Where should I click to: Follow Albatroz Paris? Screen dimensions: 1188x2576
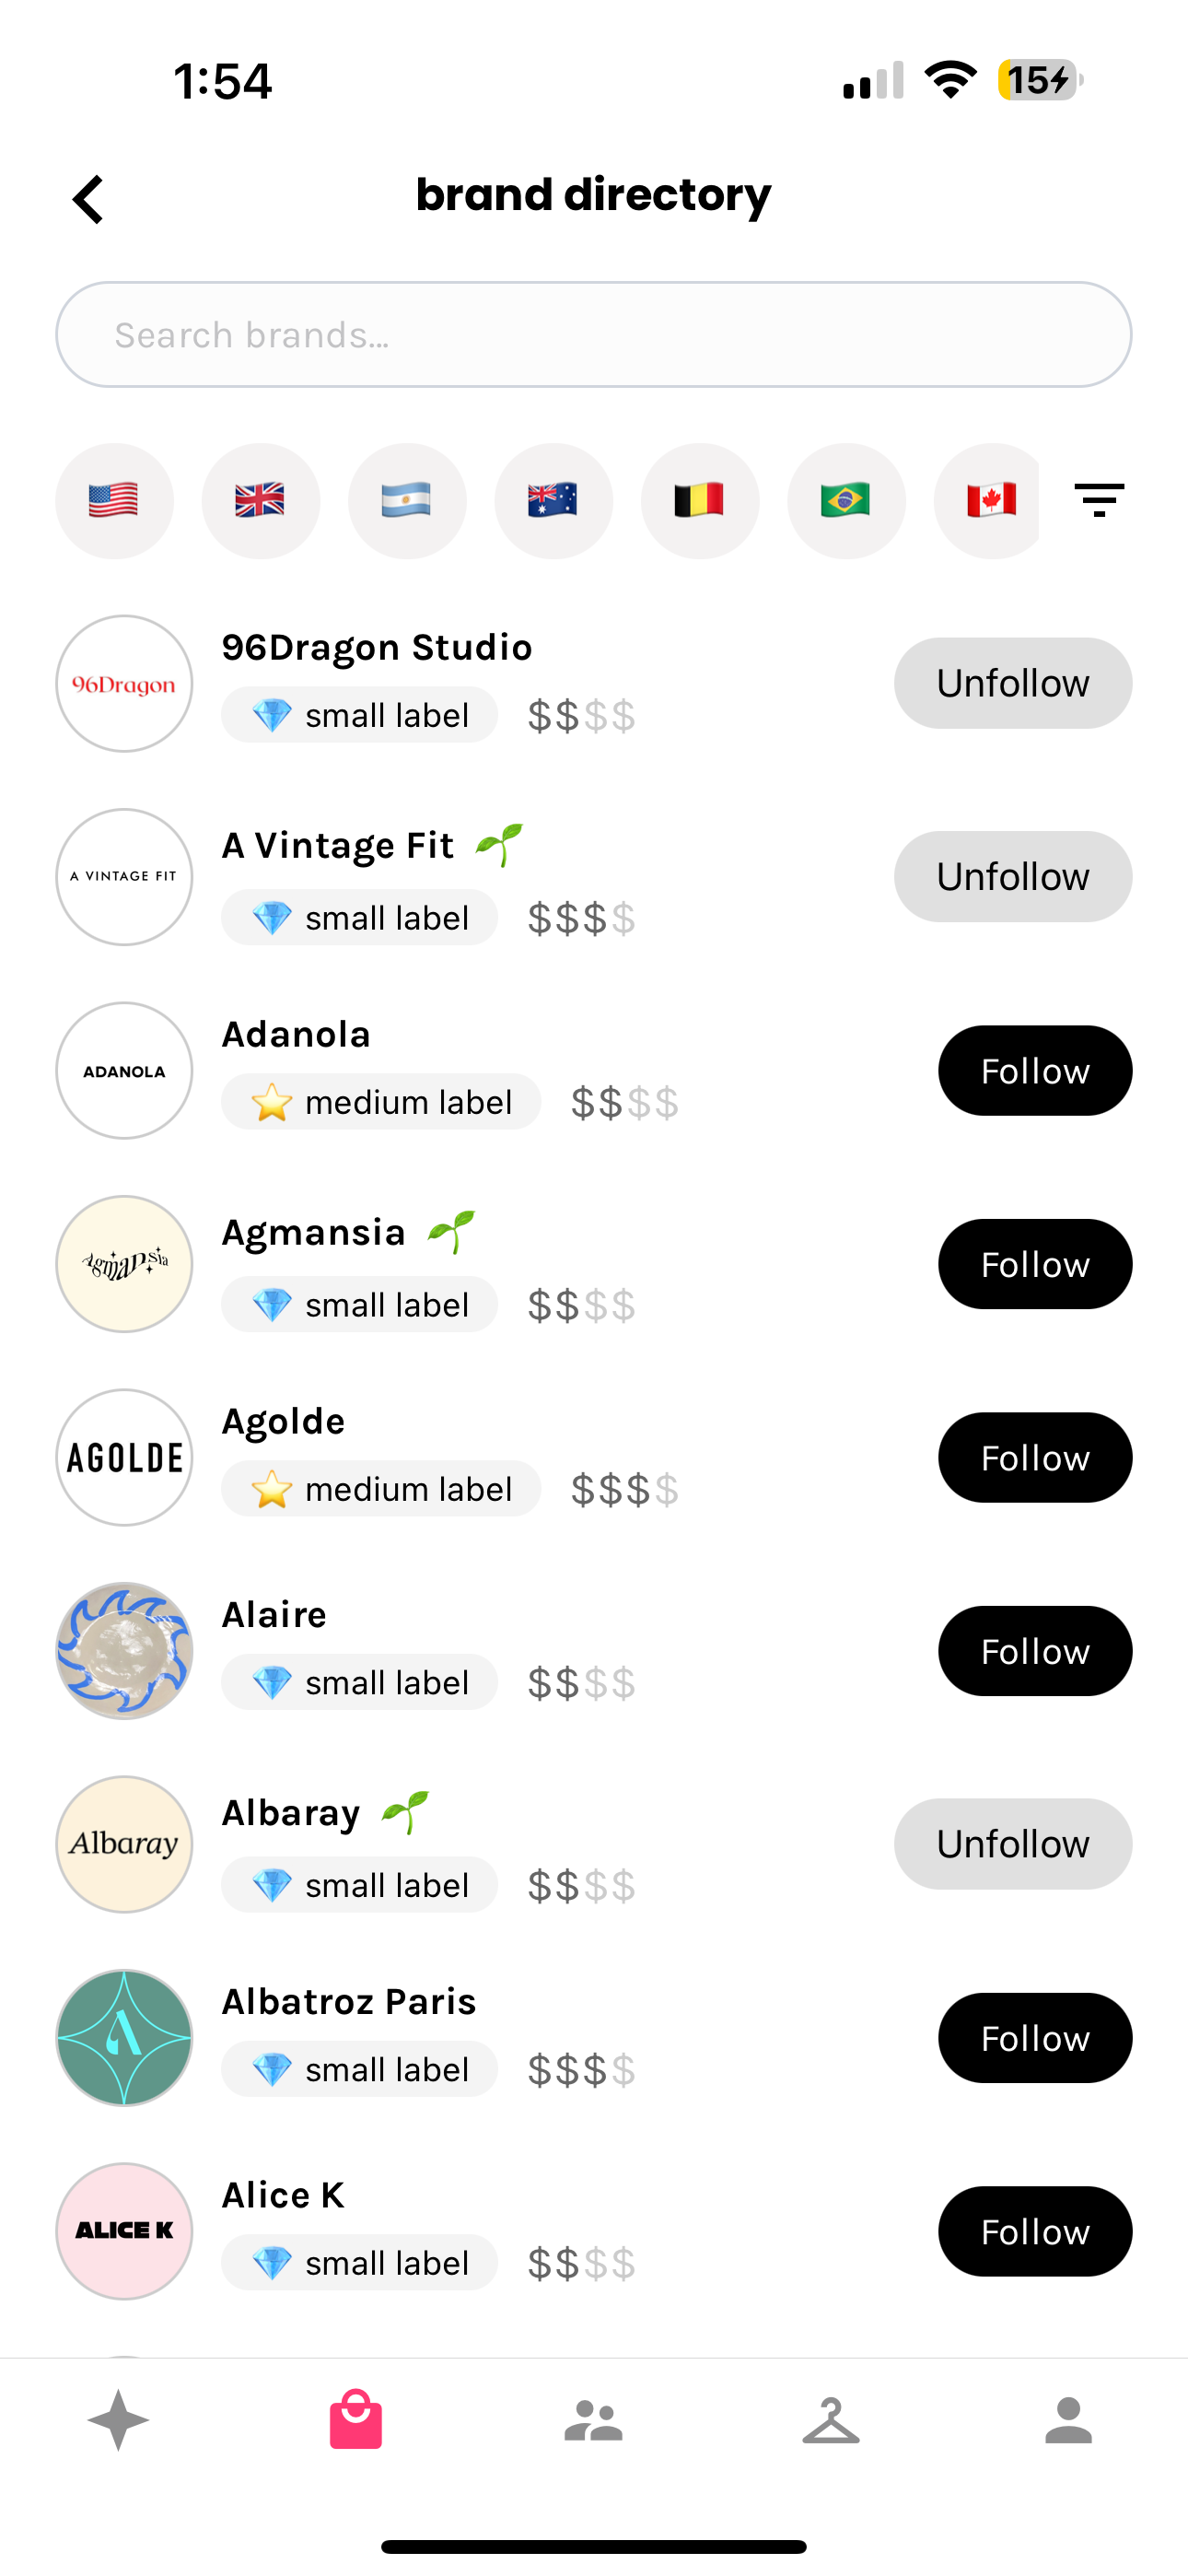coord(1034,2038)
